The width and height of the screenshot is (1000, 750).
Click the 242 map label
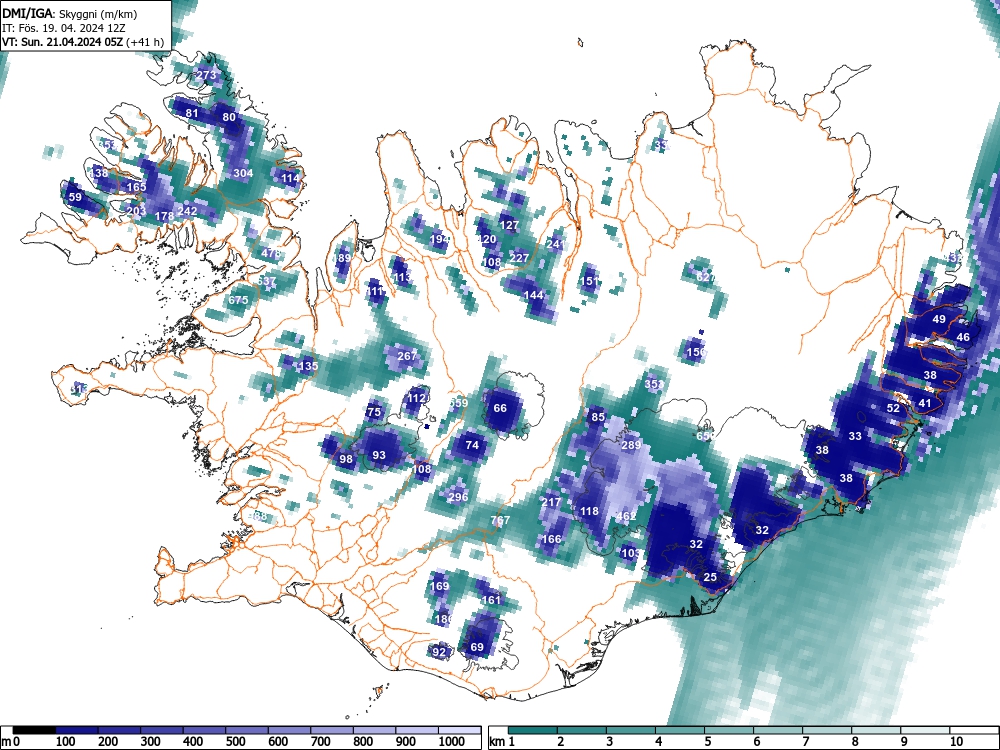pyautogui.click(x=188, y=211)
